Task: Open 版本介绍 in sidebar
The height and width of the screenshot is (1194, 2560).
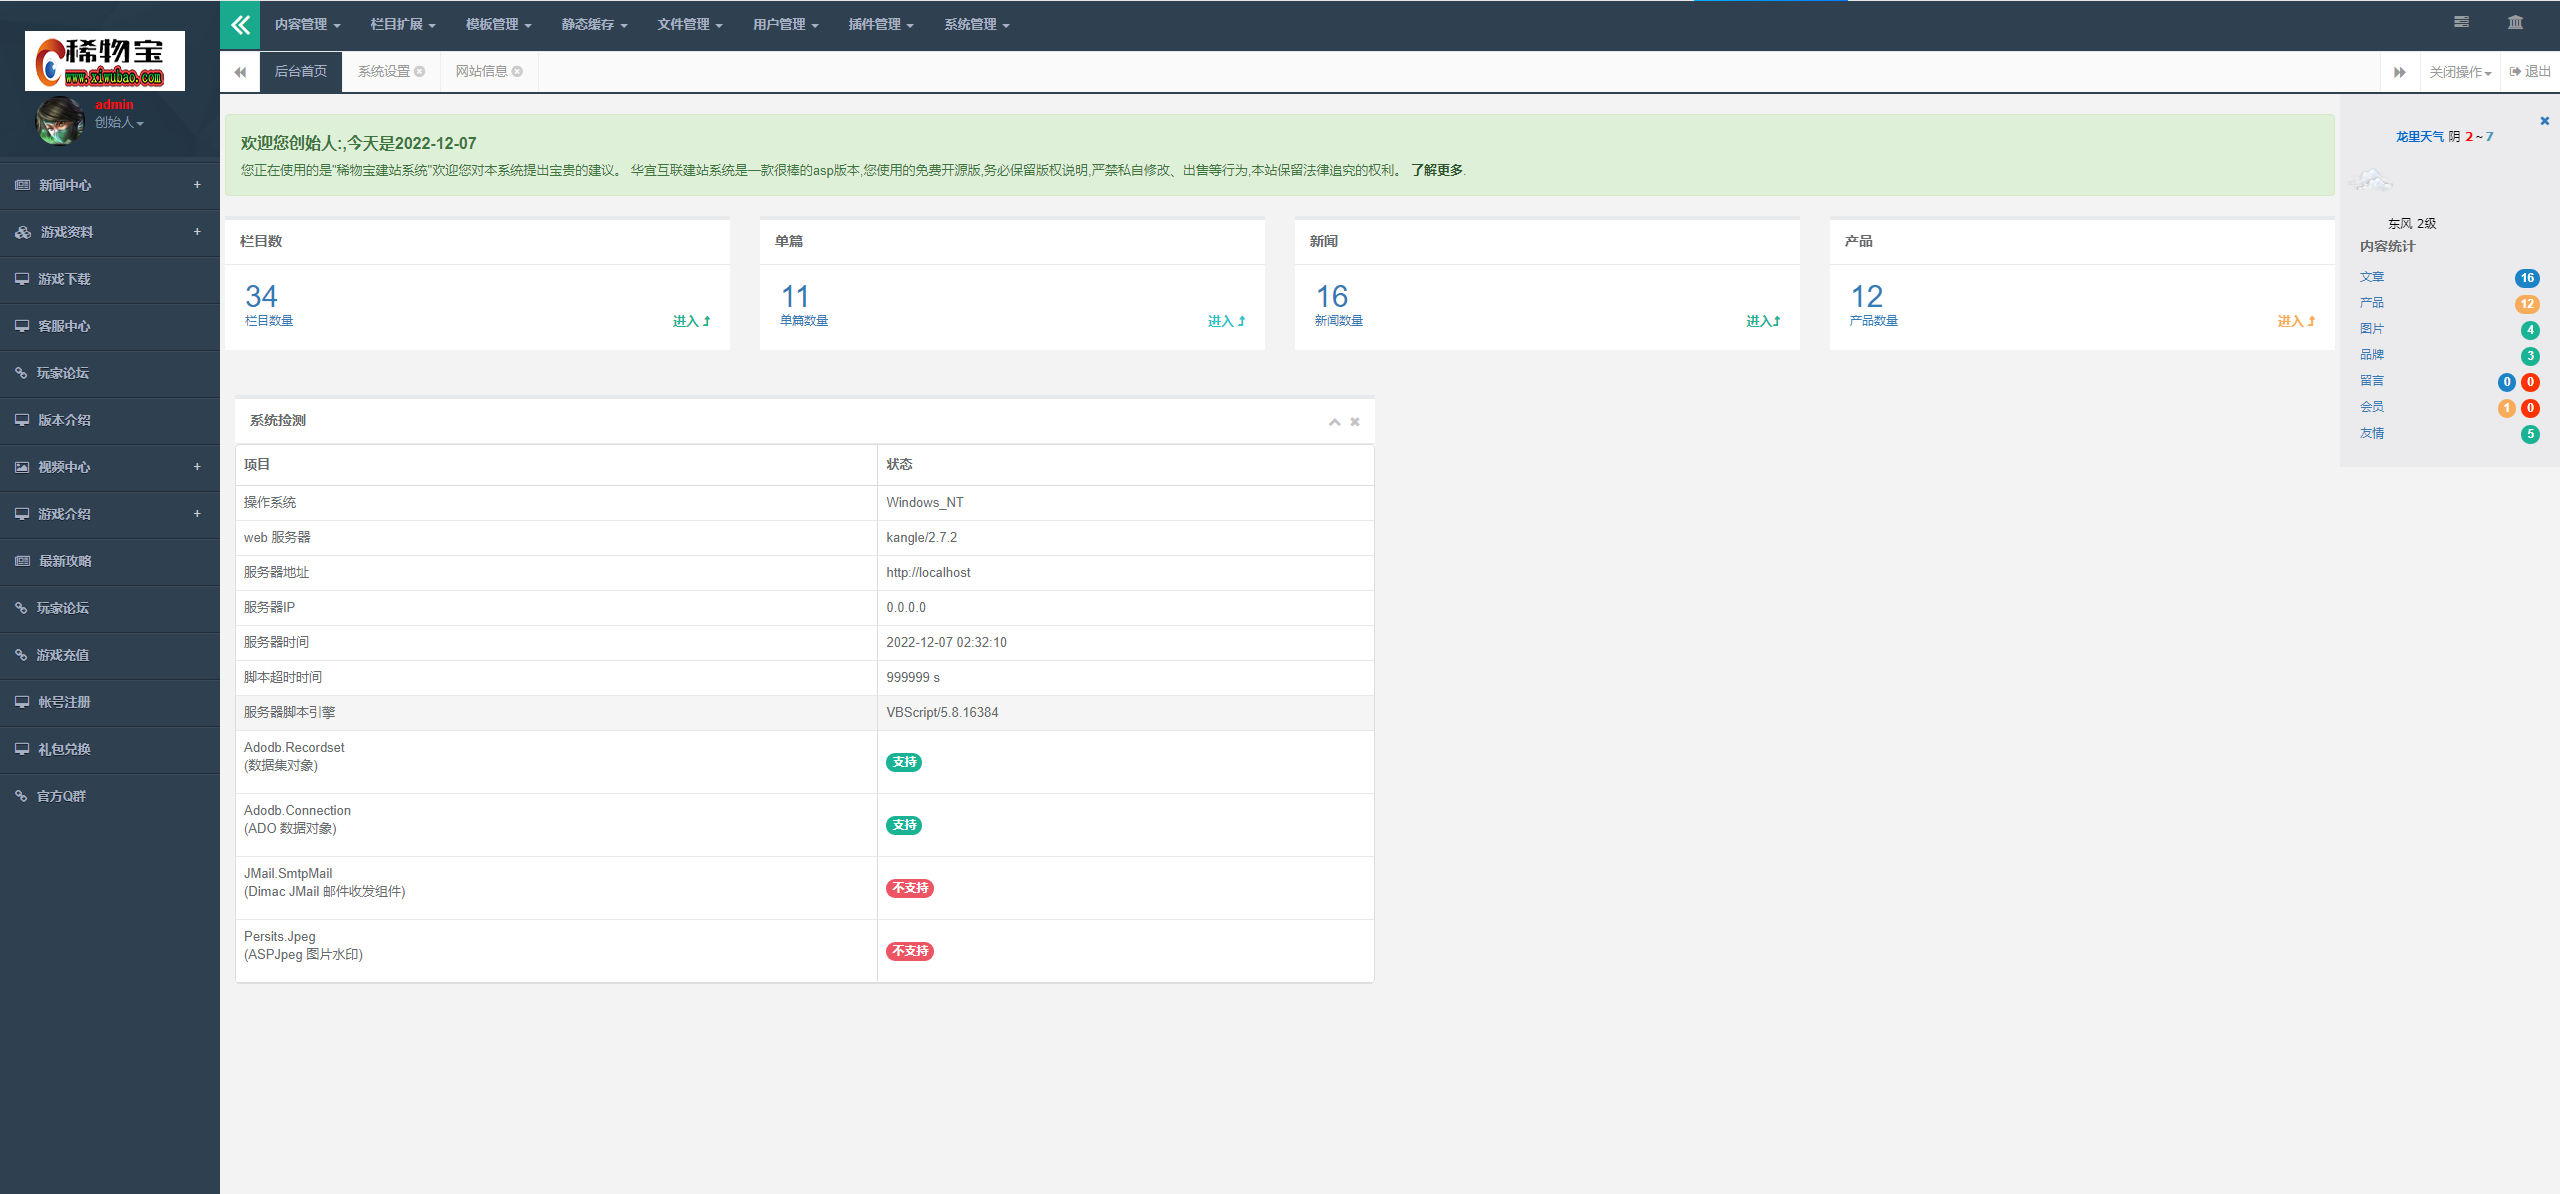Action: tap(110, 420)
